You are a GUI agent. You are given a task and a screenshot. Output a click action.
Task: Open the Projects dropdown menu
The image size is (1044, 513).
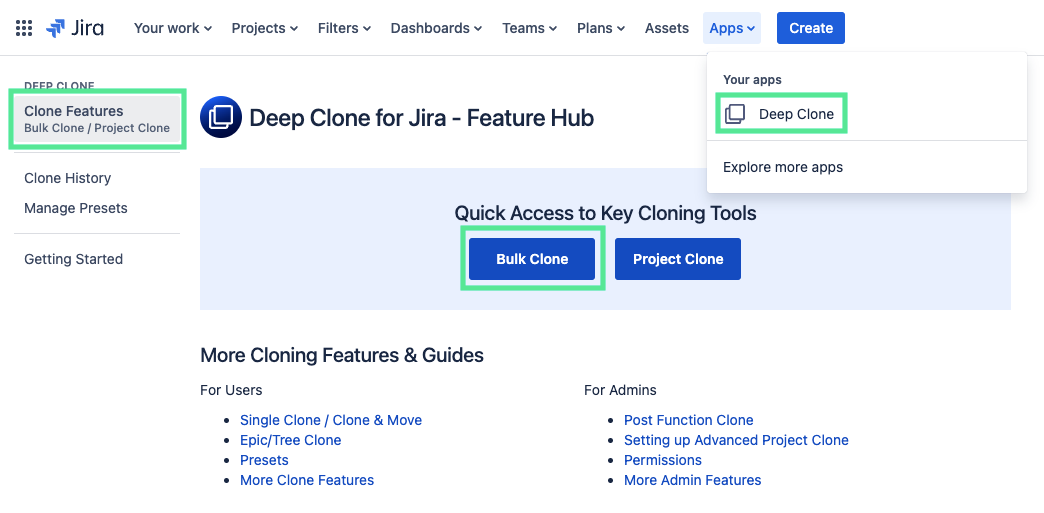click(264, 28)
